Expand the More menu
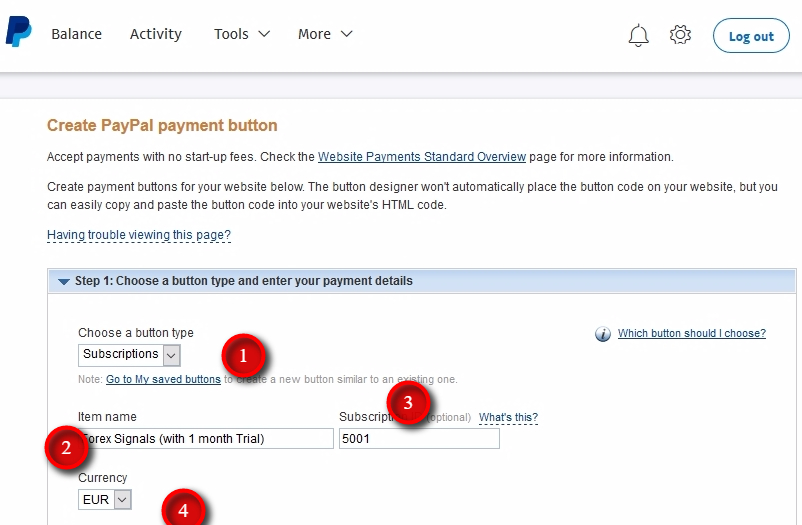 click(x=325, y=34)
